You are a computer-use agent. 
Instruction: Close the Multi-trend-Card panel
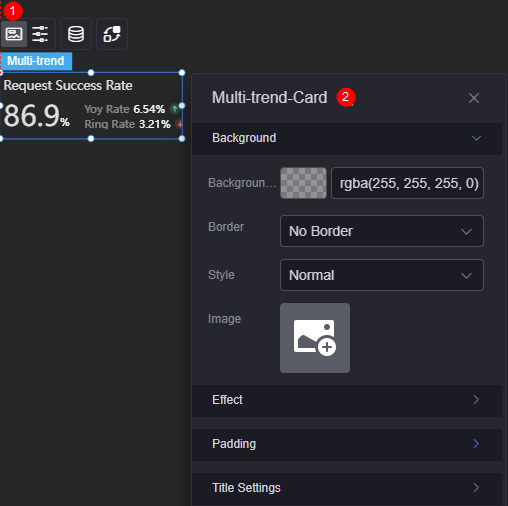[x=474, y=98]
